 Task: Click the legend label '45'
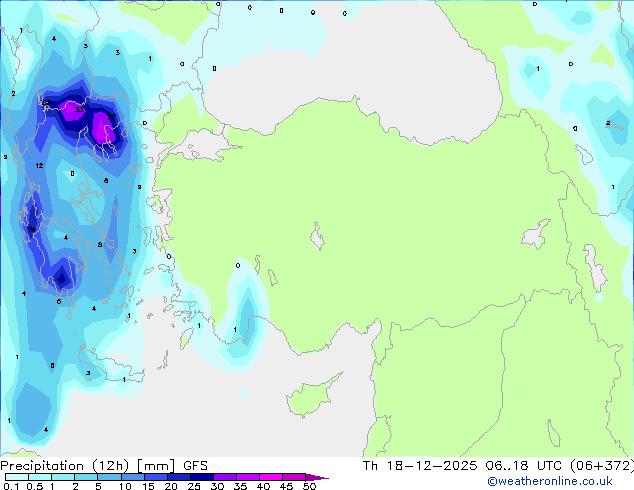[x=286, y=486]
